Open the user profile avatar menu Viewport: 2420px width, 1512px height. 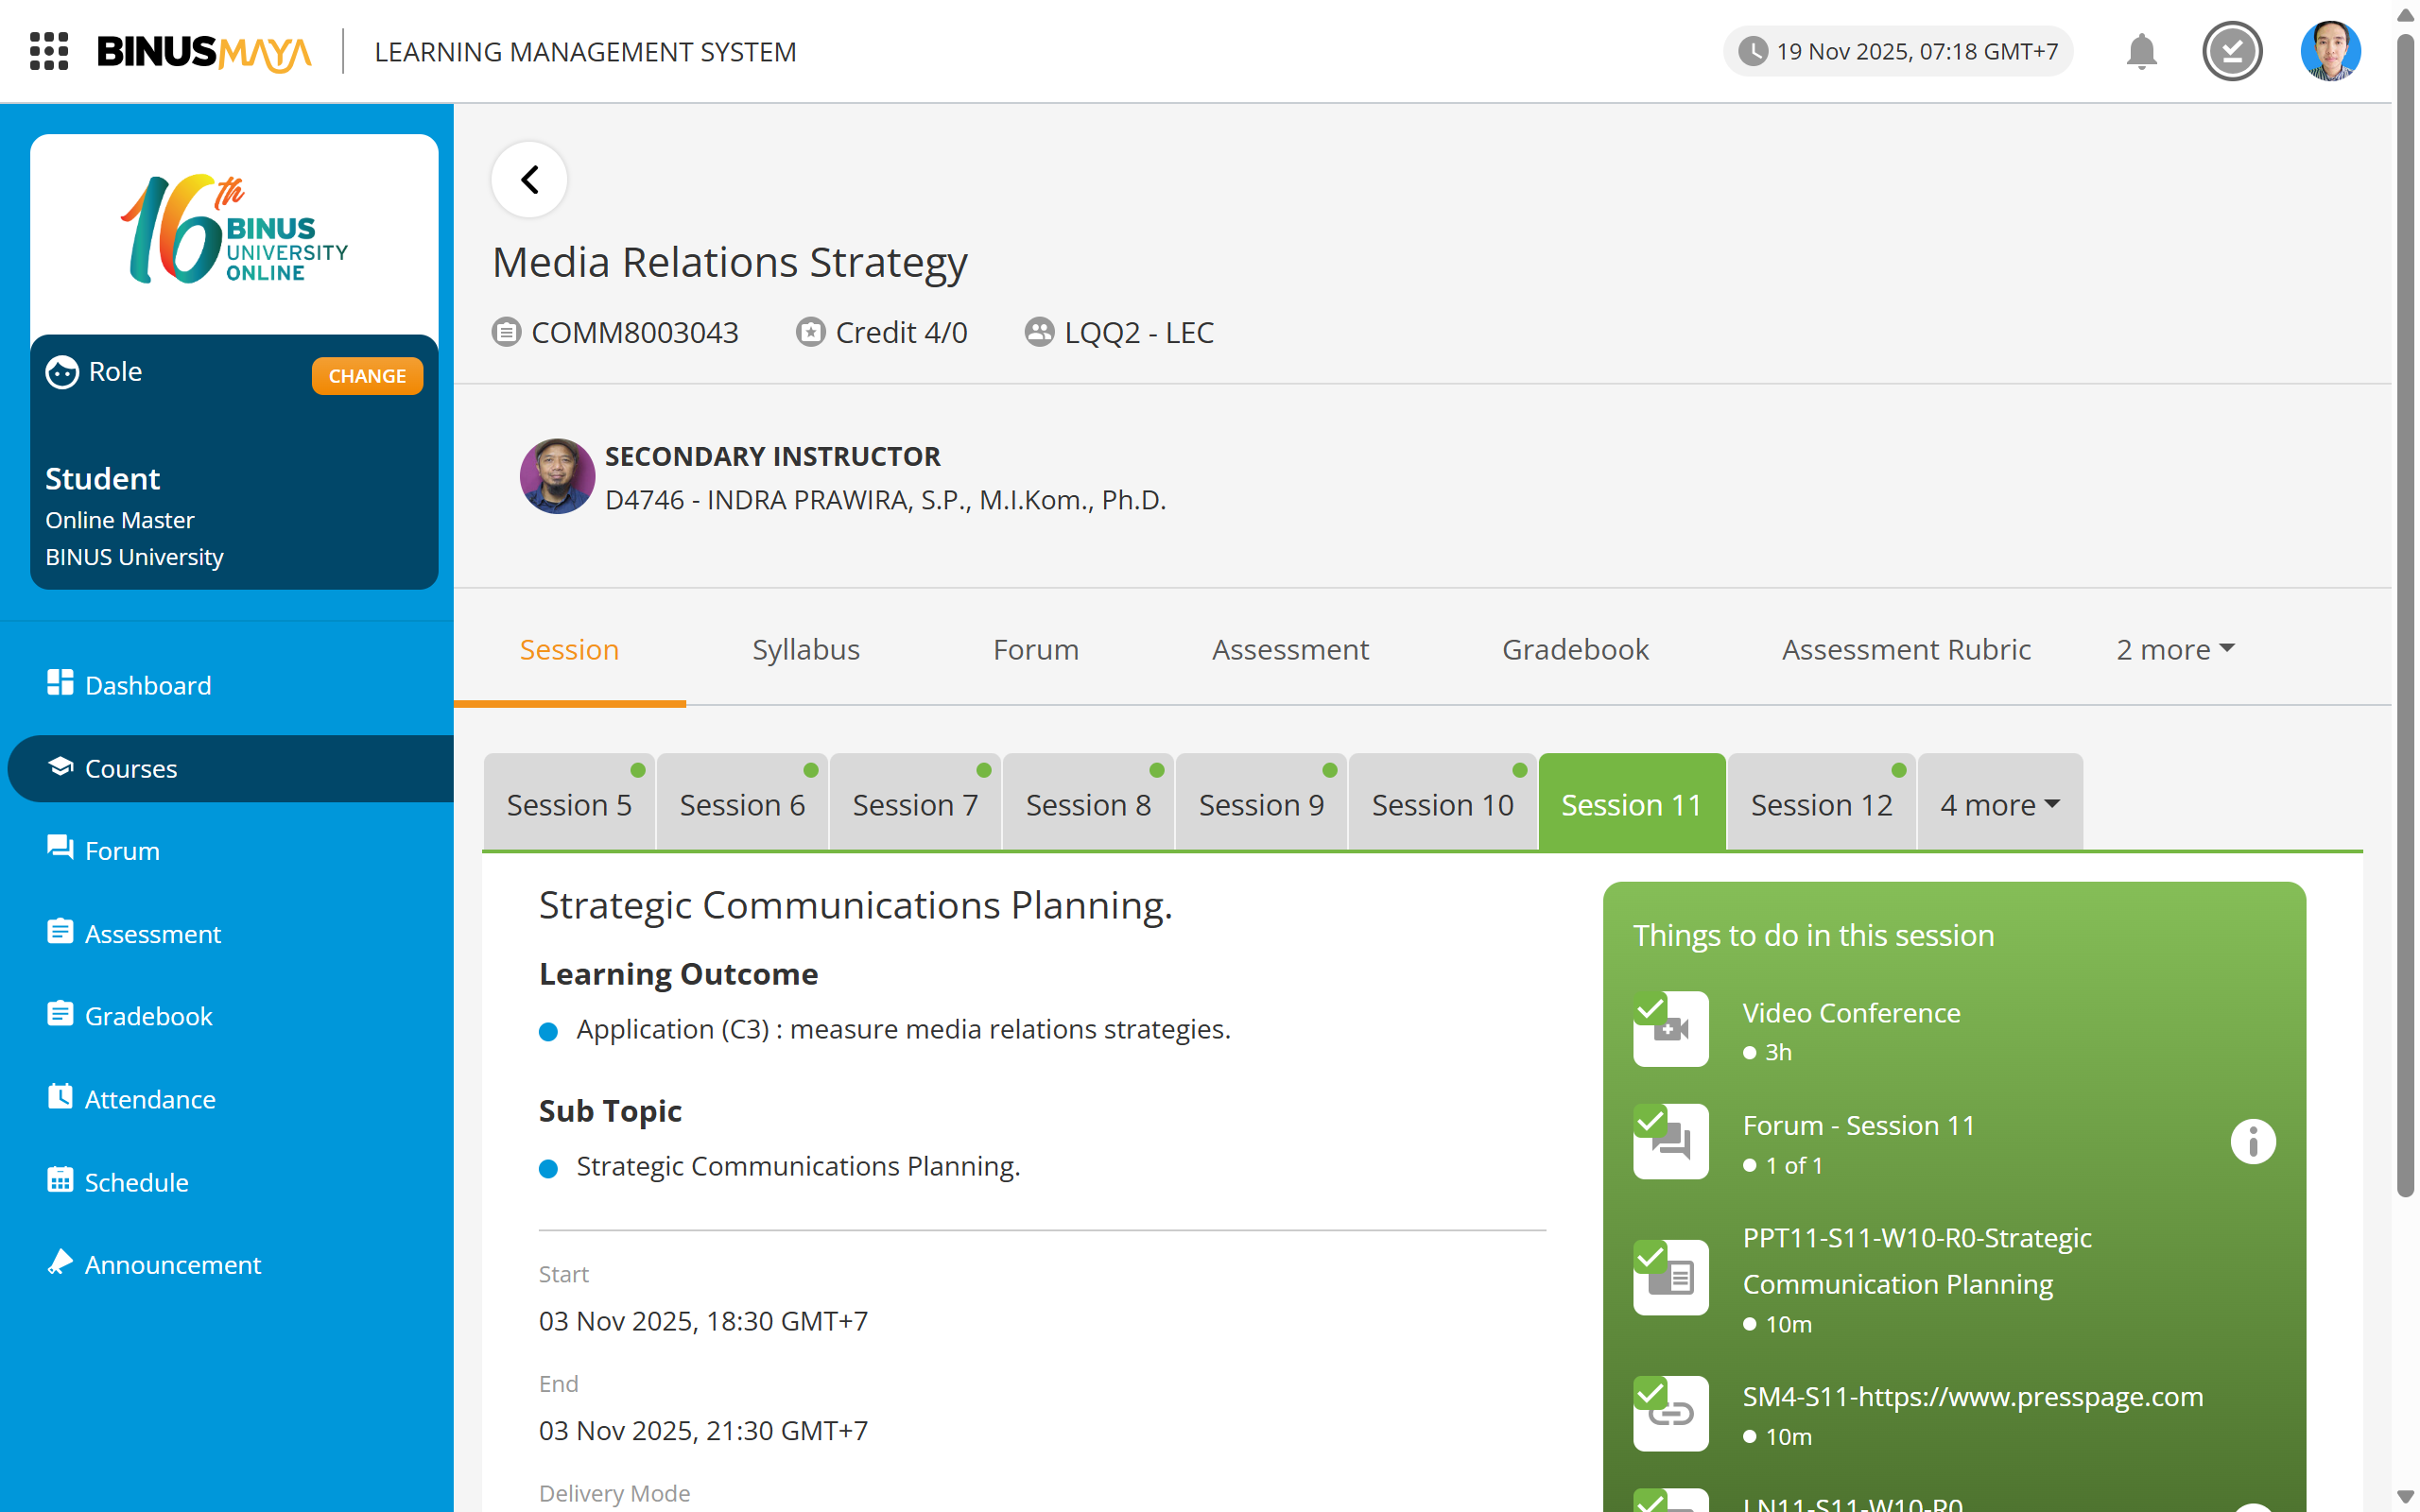pyautogui.click(x=2330, y=51)
